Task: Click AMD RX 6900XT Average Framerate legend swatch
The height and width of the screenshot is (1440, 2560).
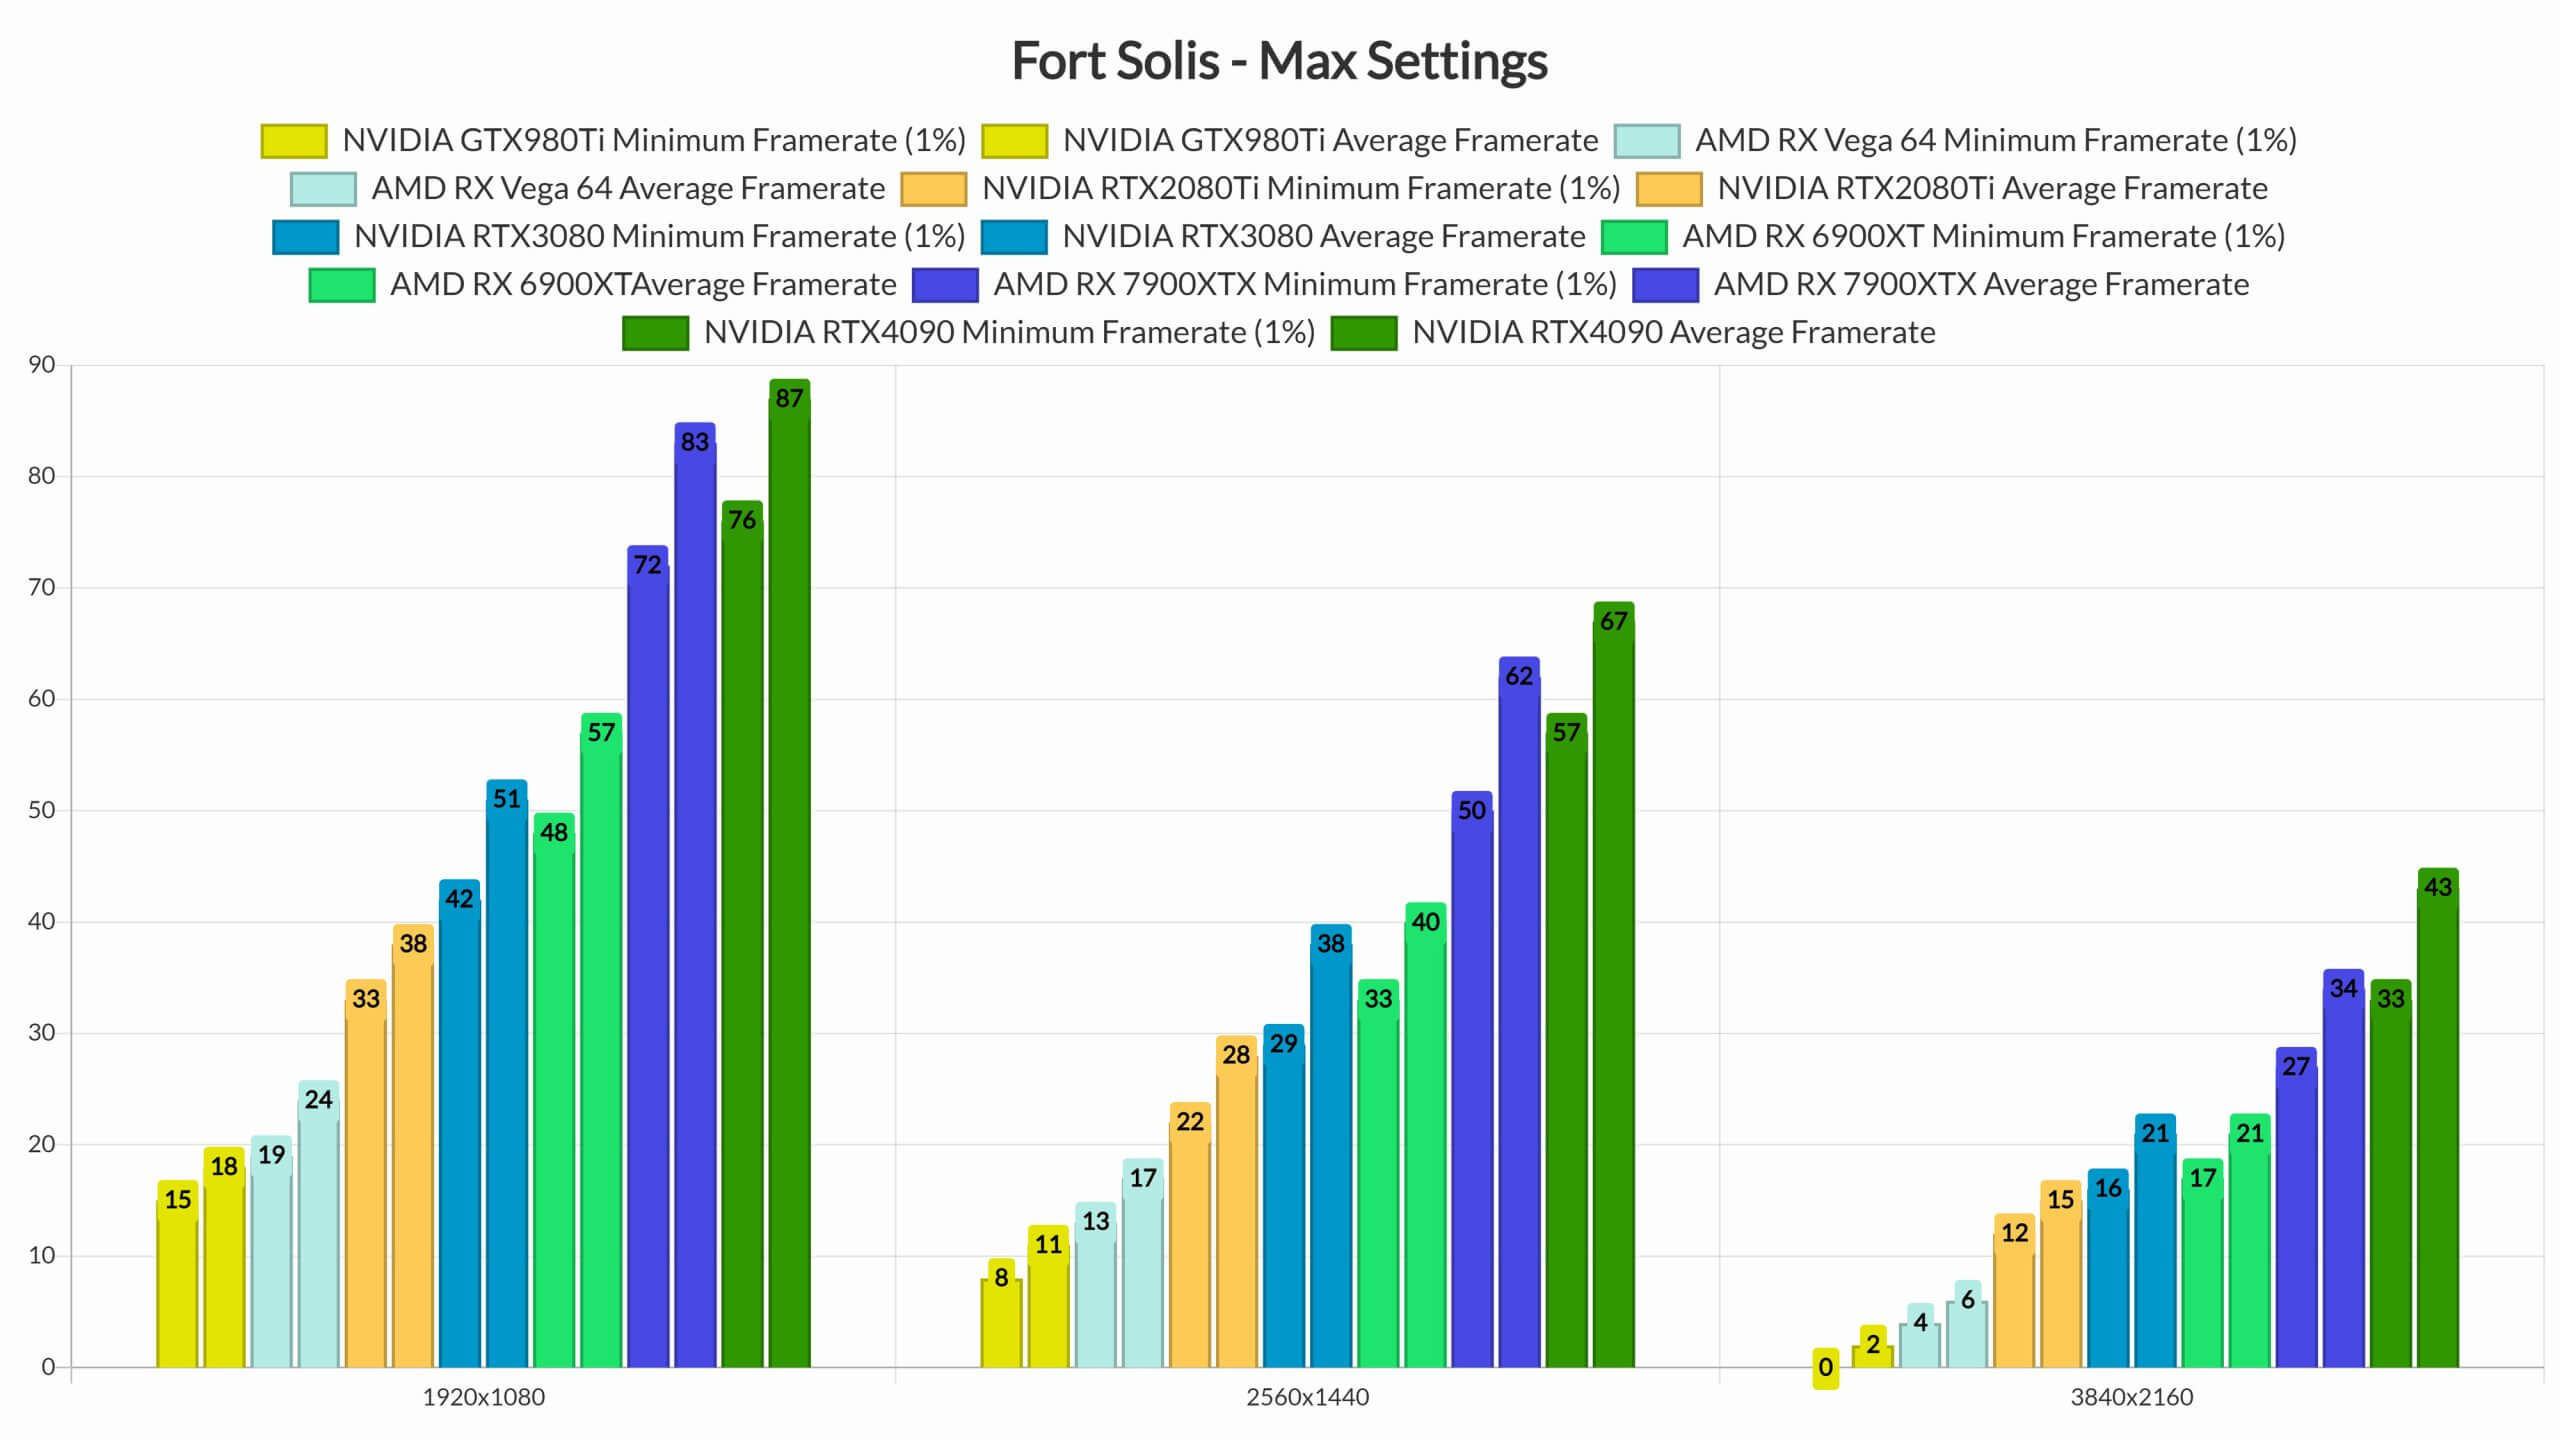Action: pyautogui.click(x=341, y=285)
